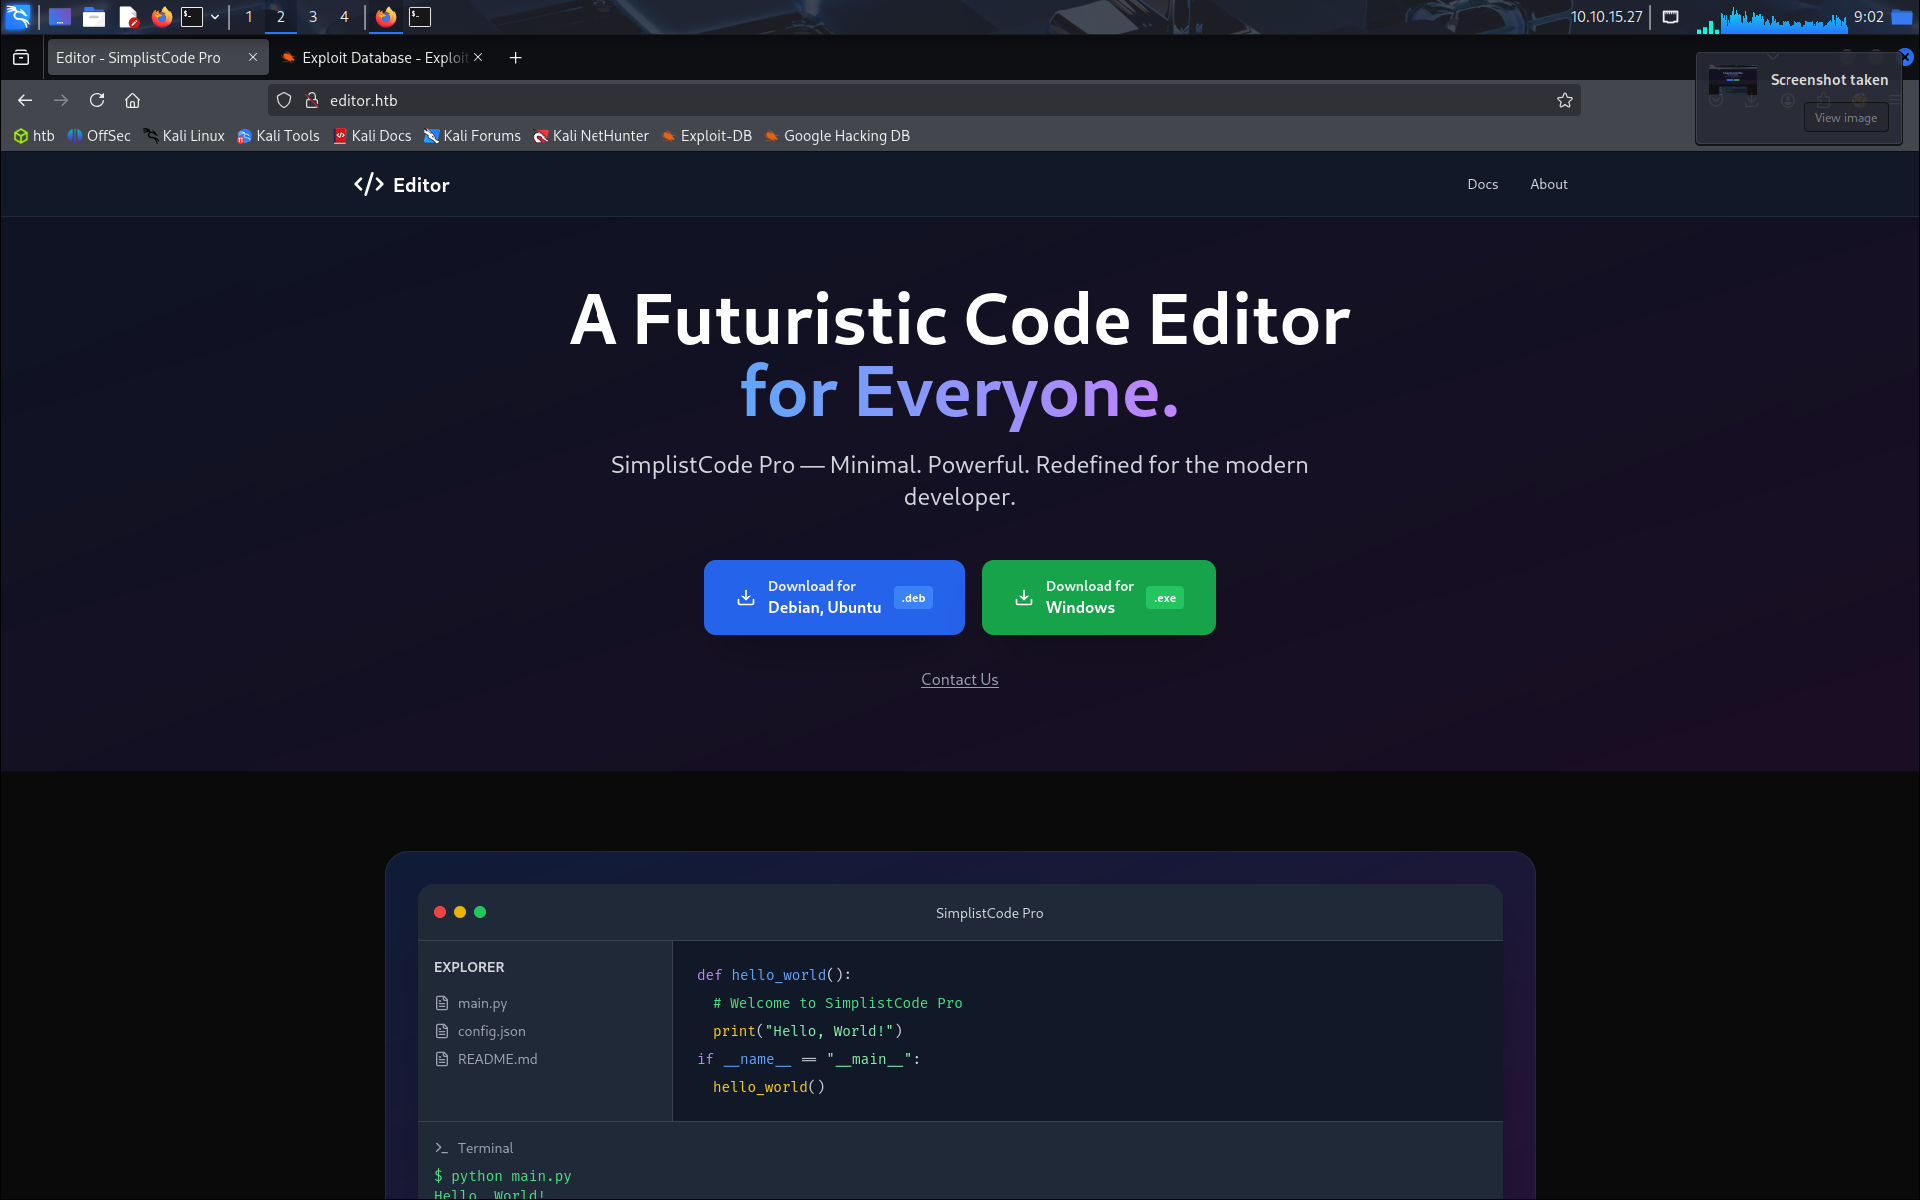Image resolution: width=1920 pixels, height=1200 pixels.
Task: Launch the file manager from the taskbar
Action: click(94, 17)
